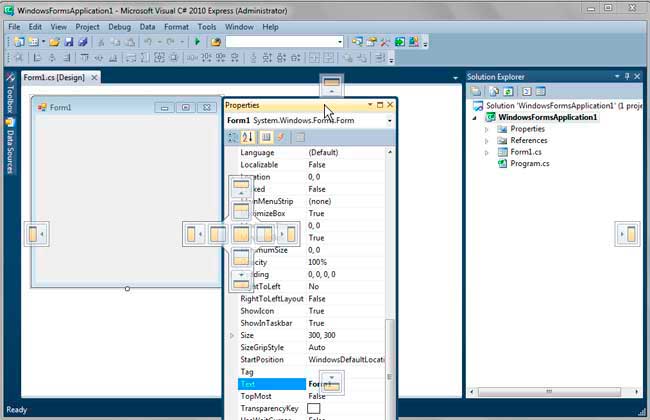Image resolution: width=650 pixels, height=420 pixels.
Task: Click the dock-to-left edge guide icon
Action: tap(35, 234)
